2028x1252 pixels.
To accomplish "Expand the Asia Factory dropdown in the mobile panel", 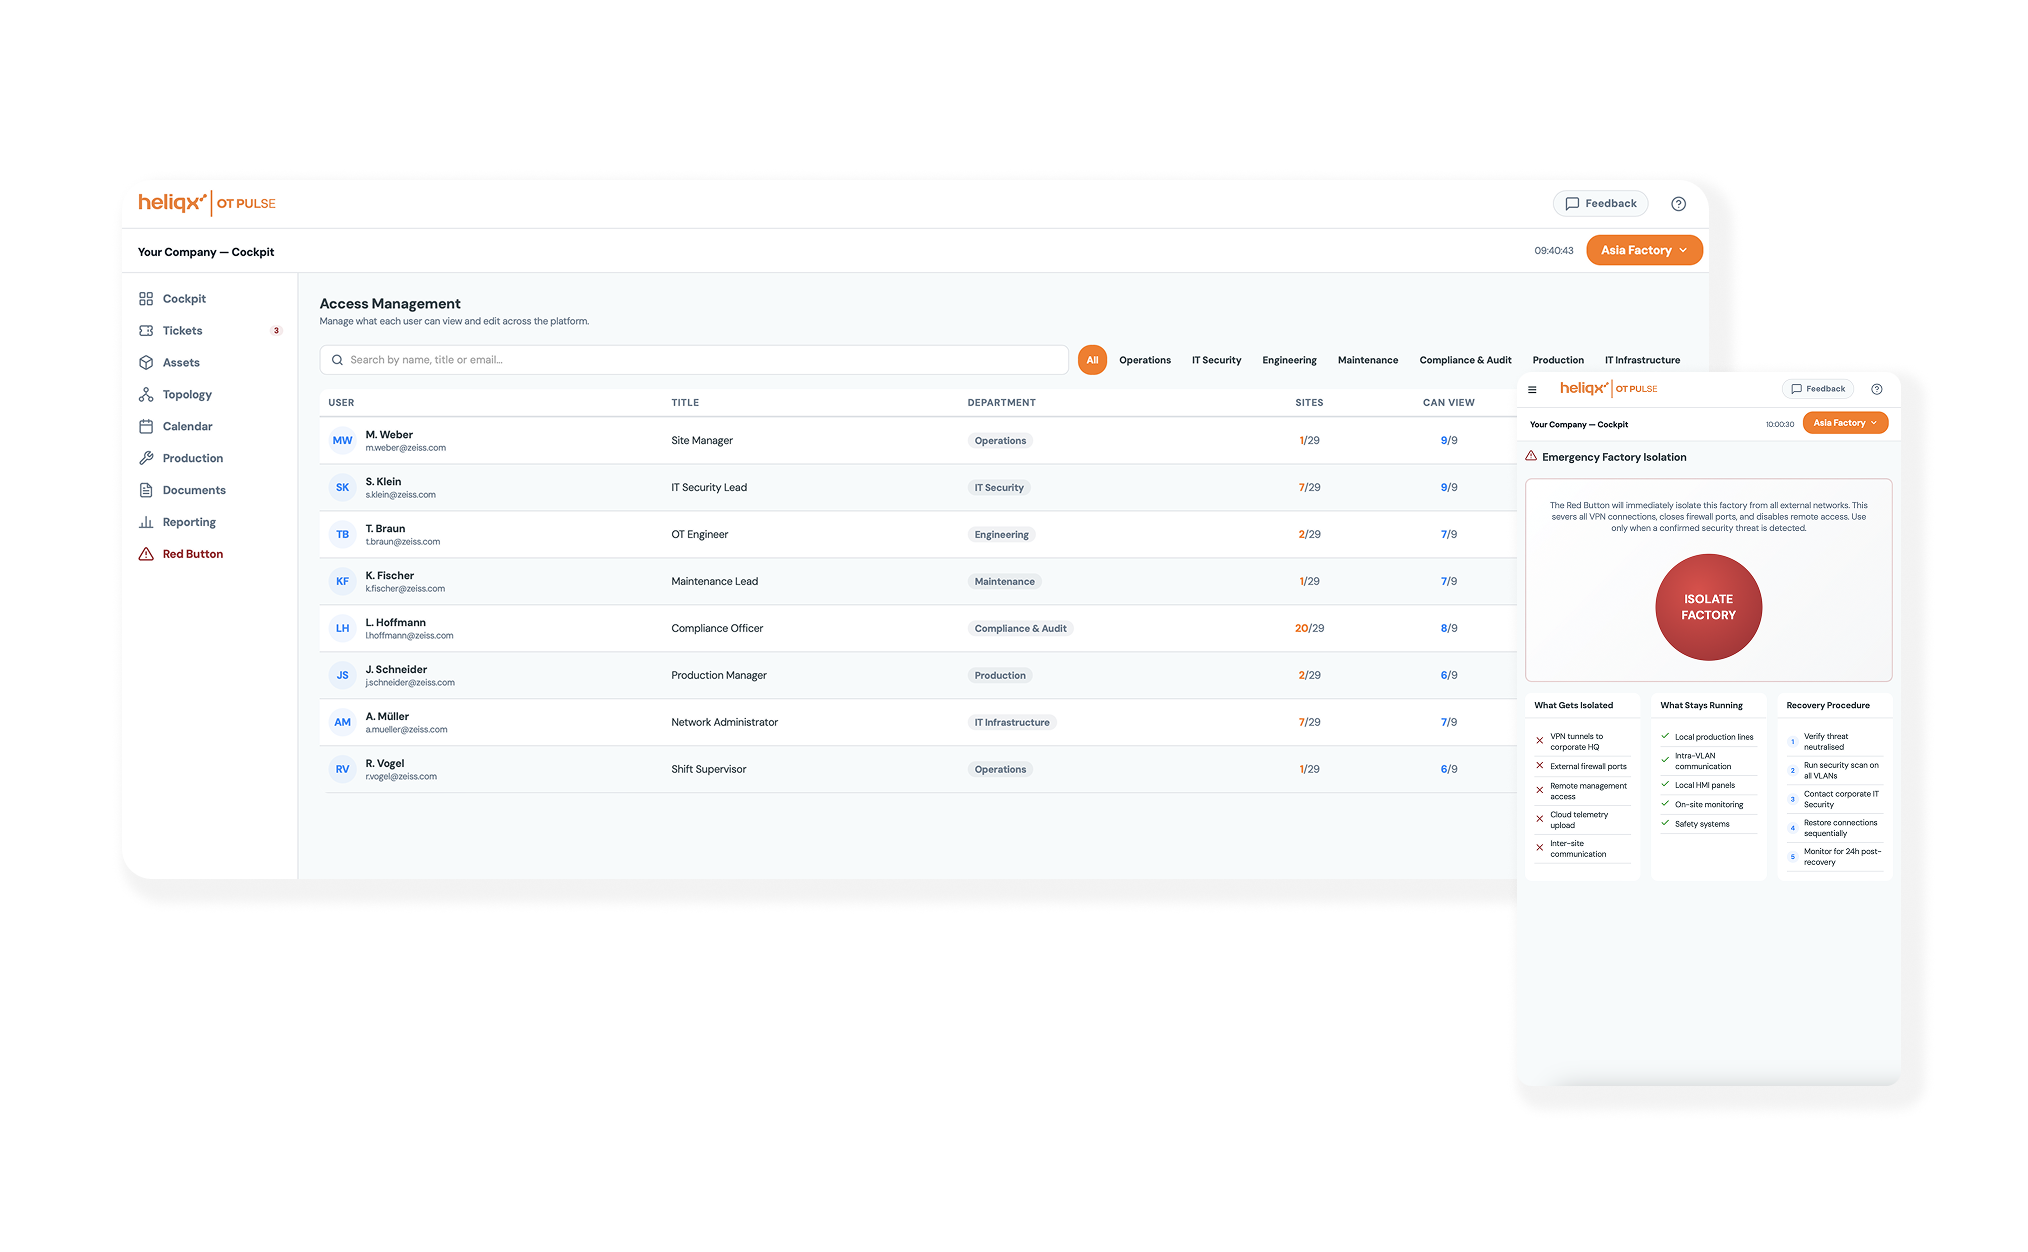I will pos(1845,423).
